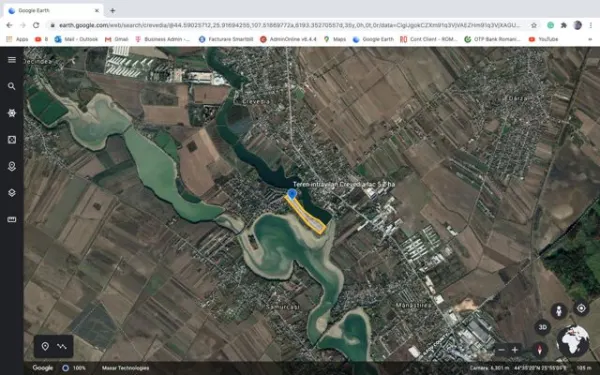Select the Measure distance ruler tool
600x375 pixels.
click(x=12, y=219)
